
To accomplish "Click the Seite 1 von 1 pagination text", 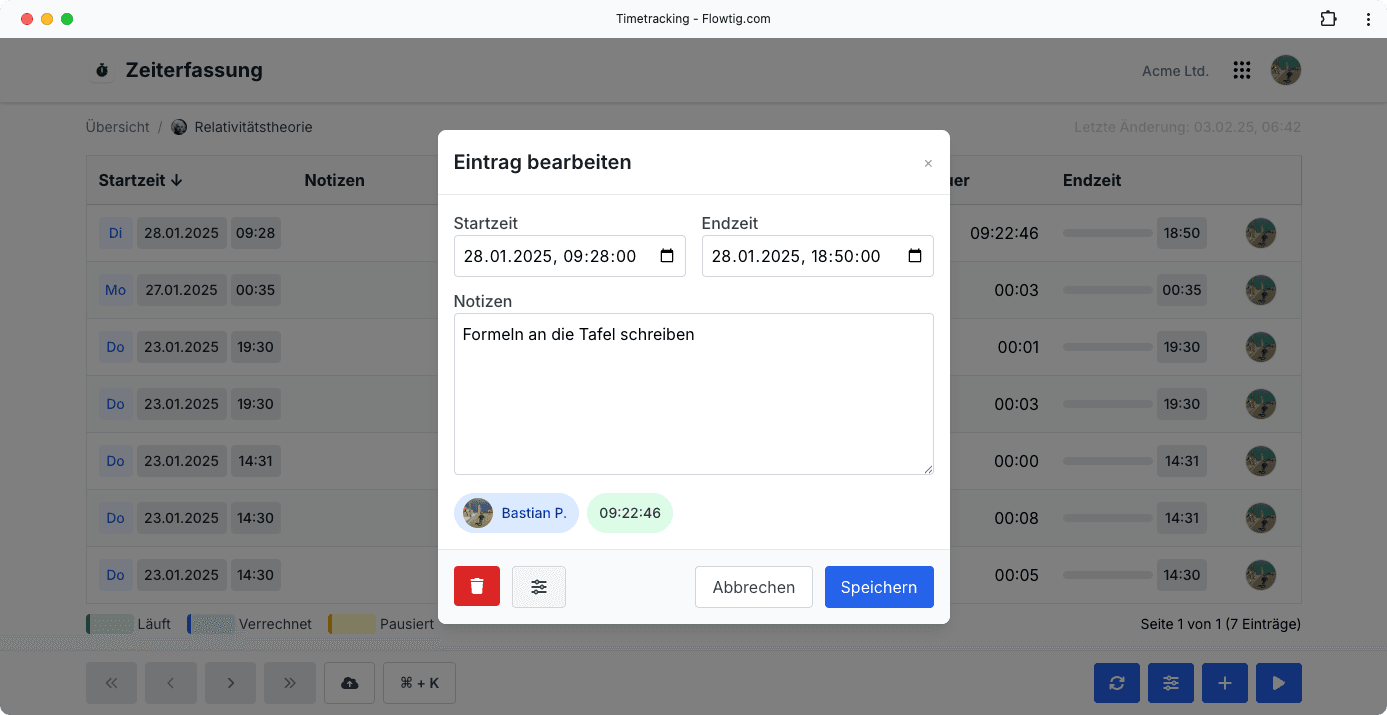I will pos(1220,624).
